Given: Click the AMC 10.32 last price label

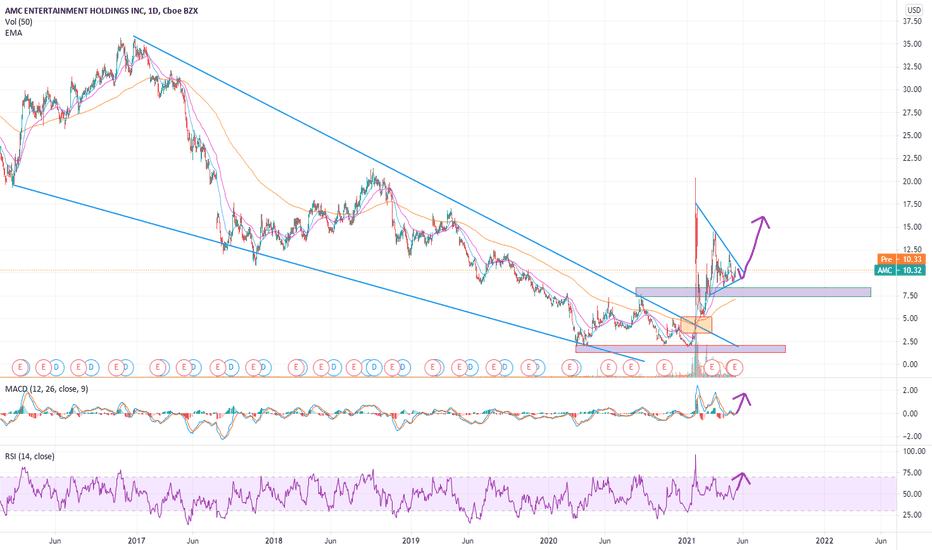Looking at the screenshot, I should (900, 270).
